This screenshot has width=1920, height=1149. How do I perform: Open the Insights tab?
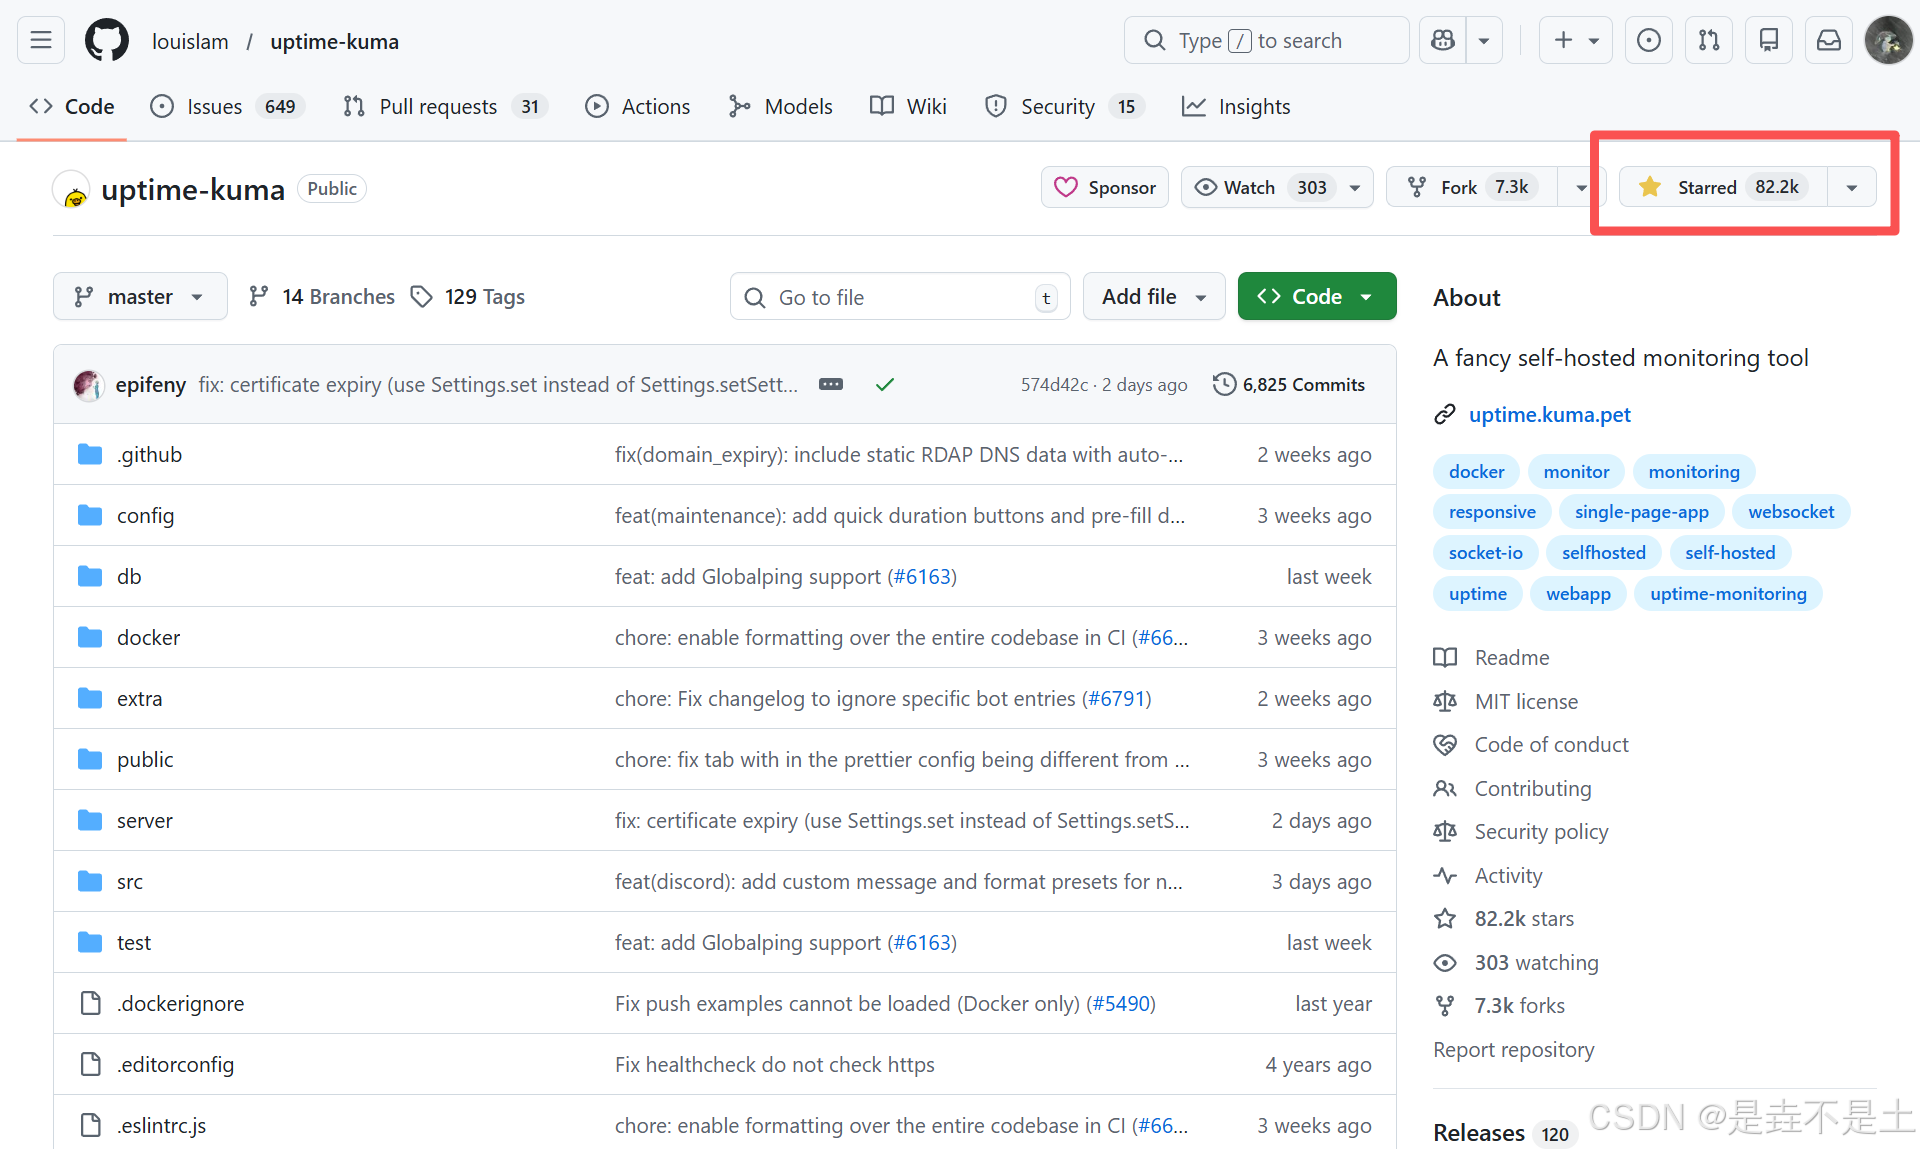1236,106
